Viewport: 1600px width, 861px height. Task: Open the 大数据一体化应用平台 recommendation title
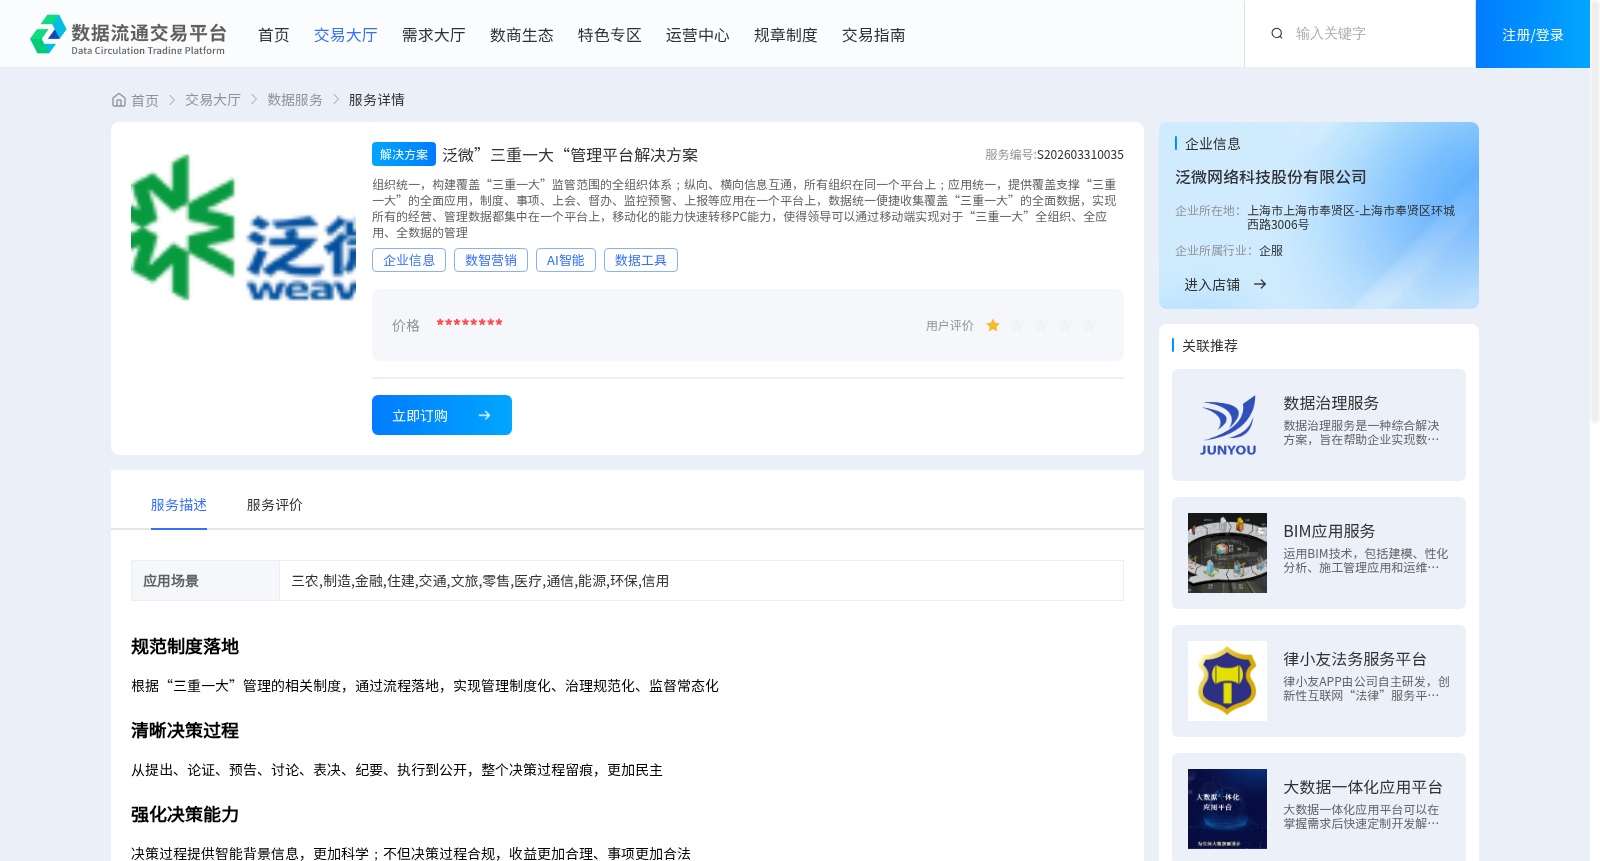pos(1363,787)
